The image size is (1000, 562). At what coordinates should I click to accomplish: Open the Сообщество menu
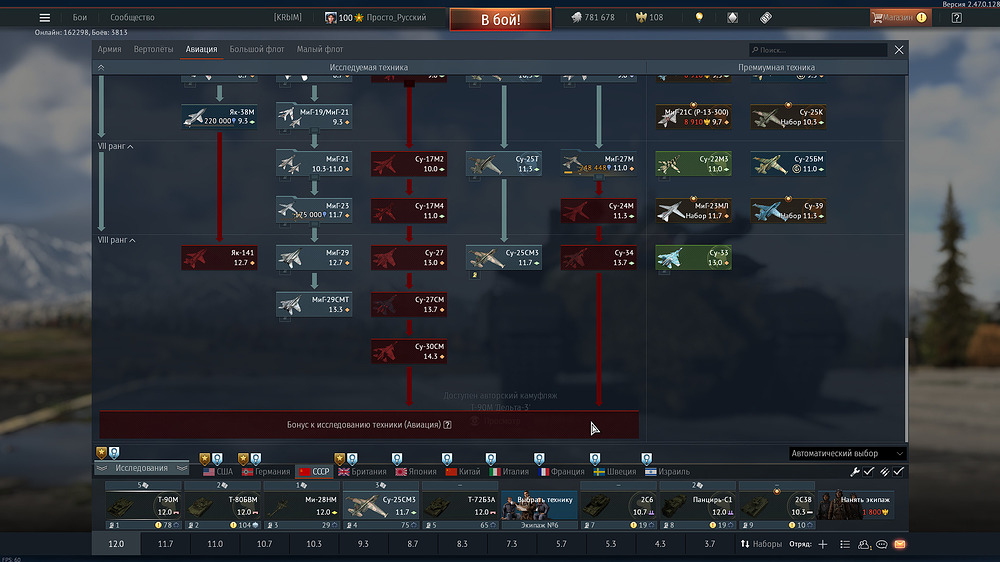coord(132,18)
